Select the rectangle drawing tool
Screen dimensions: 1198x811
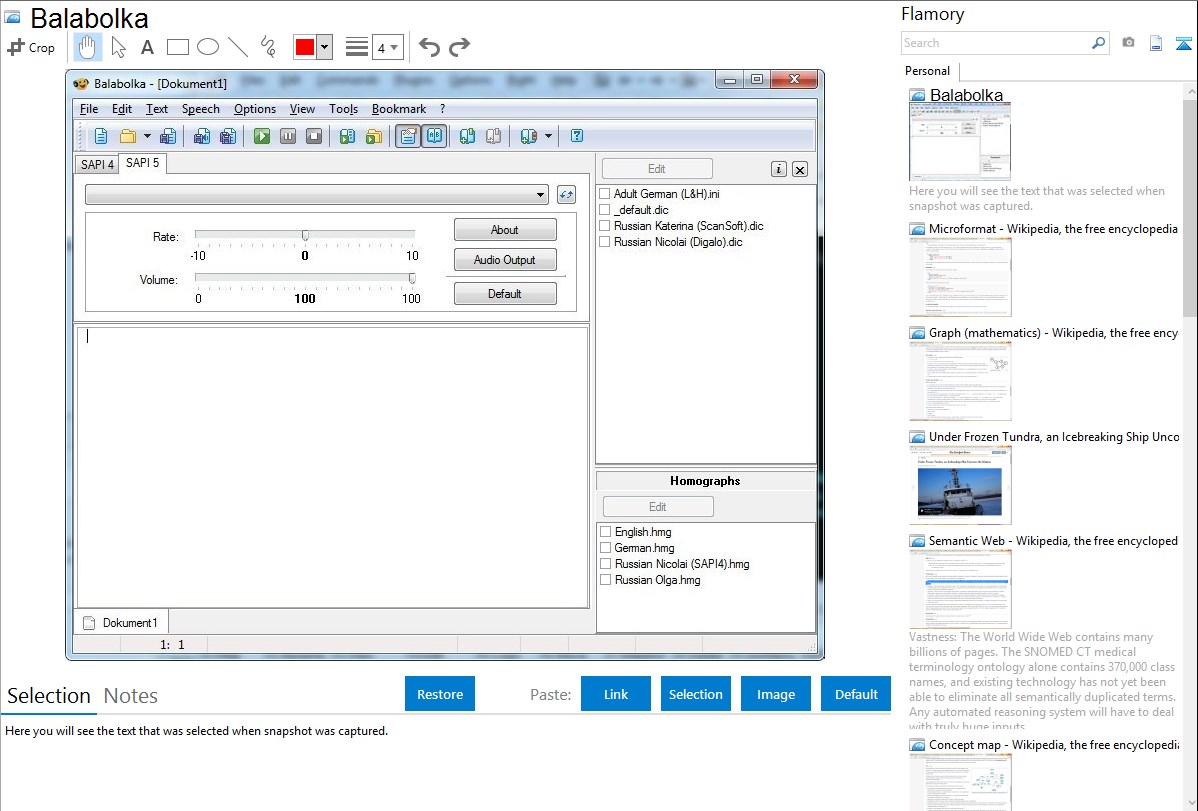point(177,47)
